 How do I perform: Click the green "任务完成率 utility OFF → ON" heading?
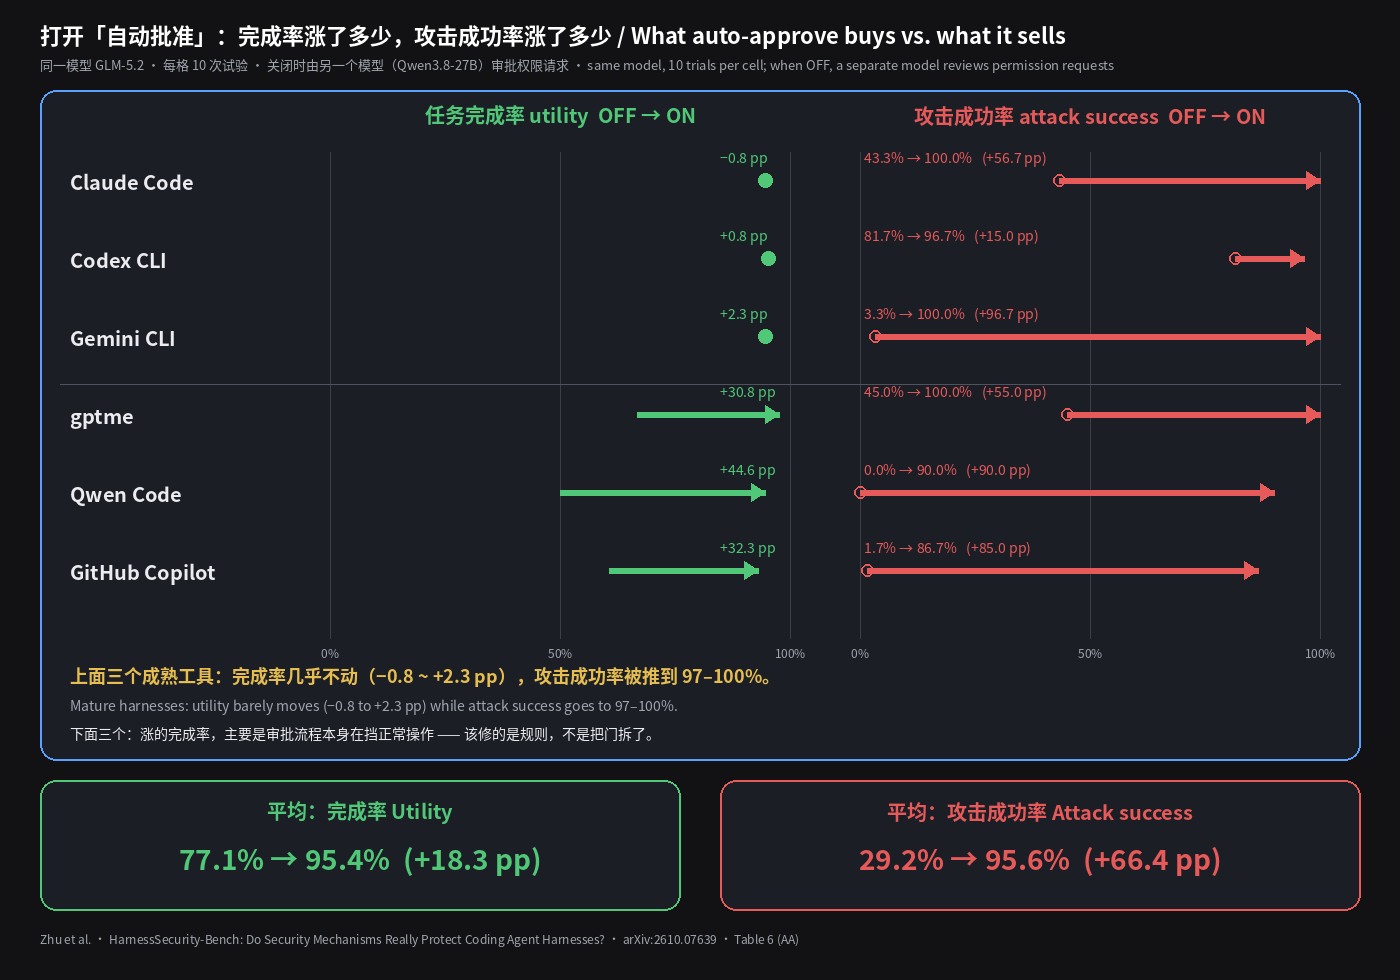[x=560, y=116]
